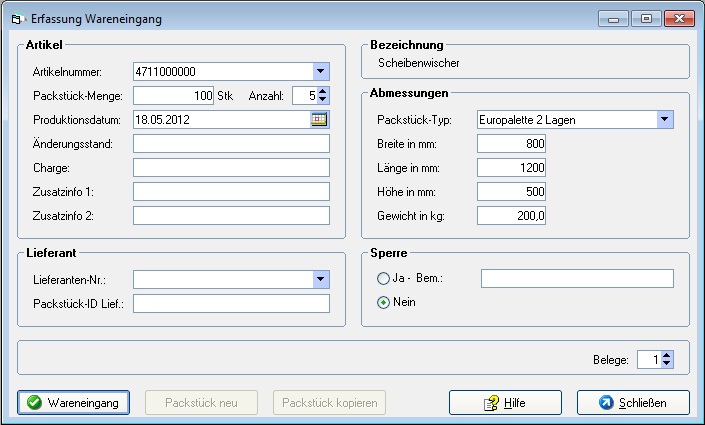
Task: Open the calendar picker for Produktionsdatum
Action: tap(320, 119)
